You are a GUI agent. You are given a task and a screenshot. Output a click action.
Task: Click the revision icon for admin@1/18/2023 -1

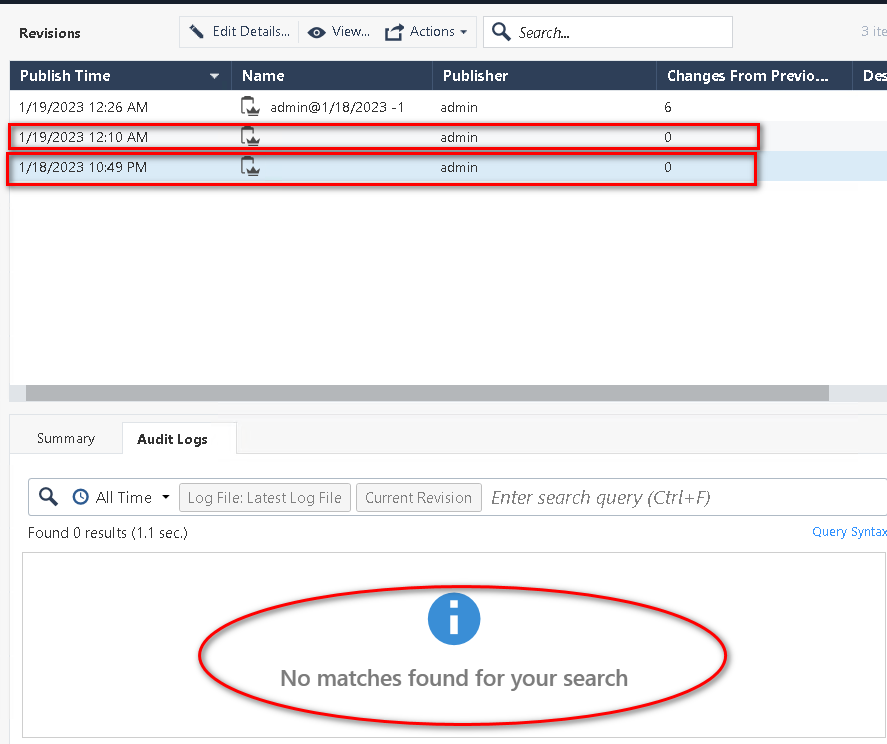tap(250, 107)
